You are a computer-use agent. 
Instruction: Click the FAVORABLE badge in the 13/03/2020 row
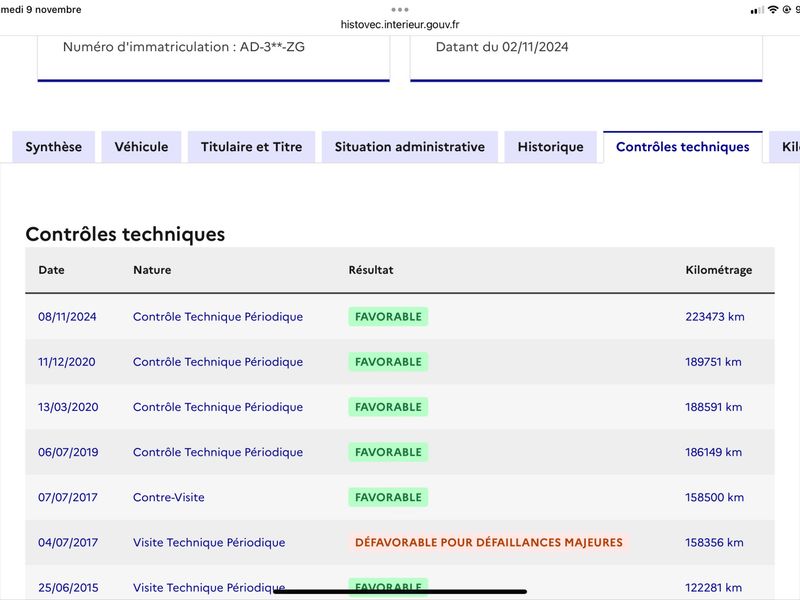click(x=388, y=407)
